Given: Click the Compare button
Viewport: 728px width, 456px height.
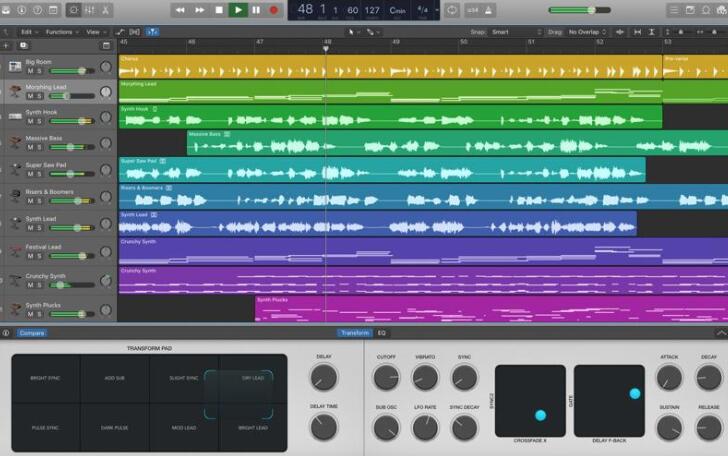Looking at the screenshot, I should click(x=32, y=333).
